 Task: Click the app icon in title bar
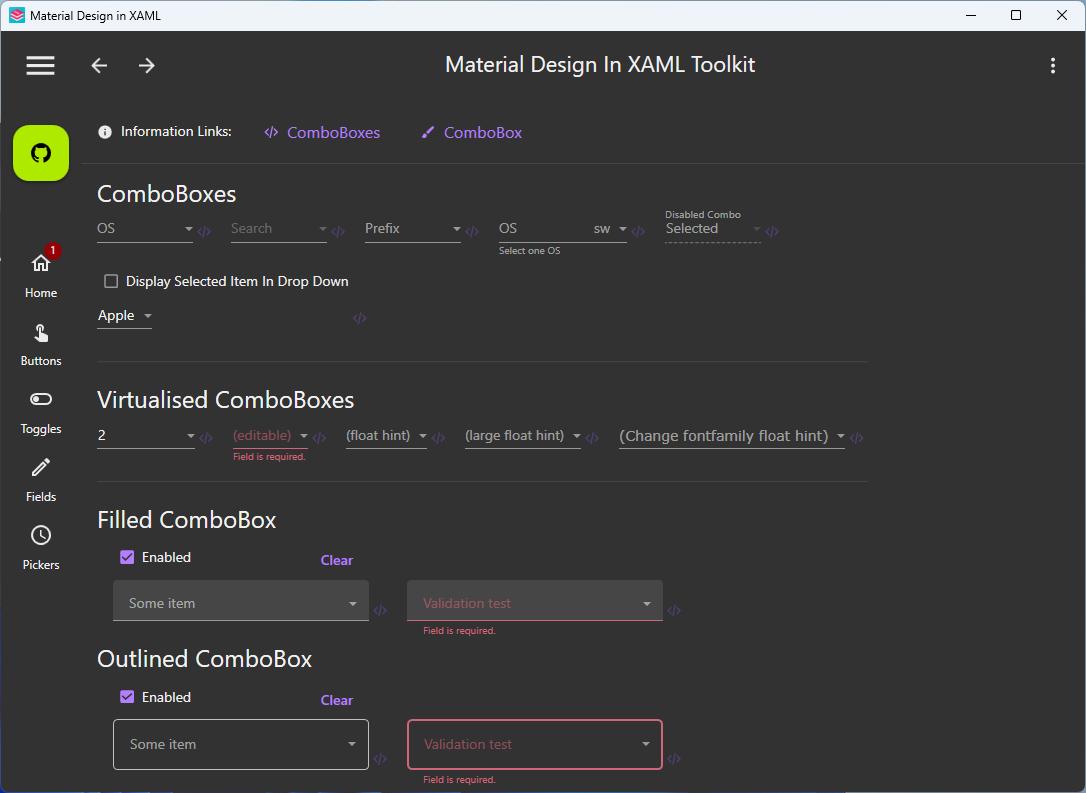(17, 15)
